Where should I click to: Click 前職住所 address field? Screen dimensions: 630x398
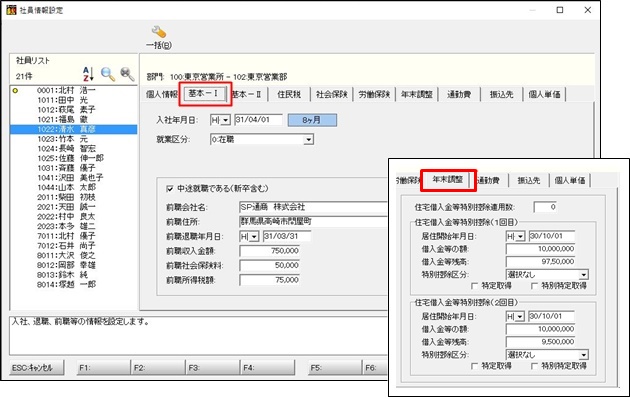(x=313, y=222)
